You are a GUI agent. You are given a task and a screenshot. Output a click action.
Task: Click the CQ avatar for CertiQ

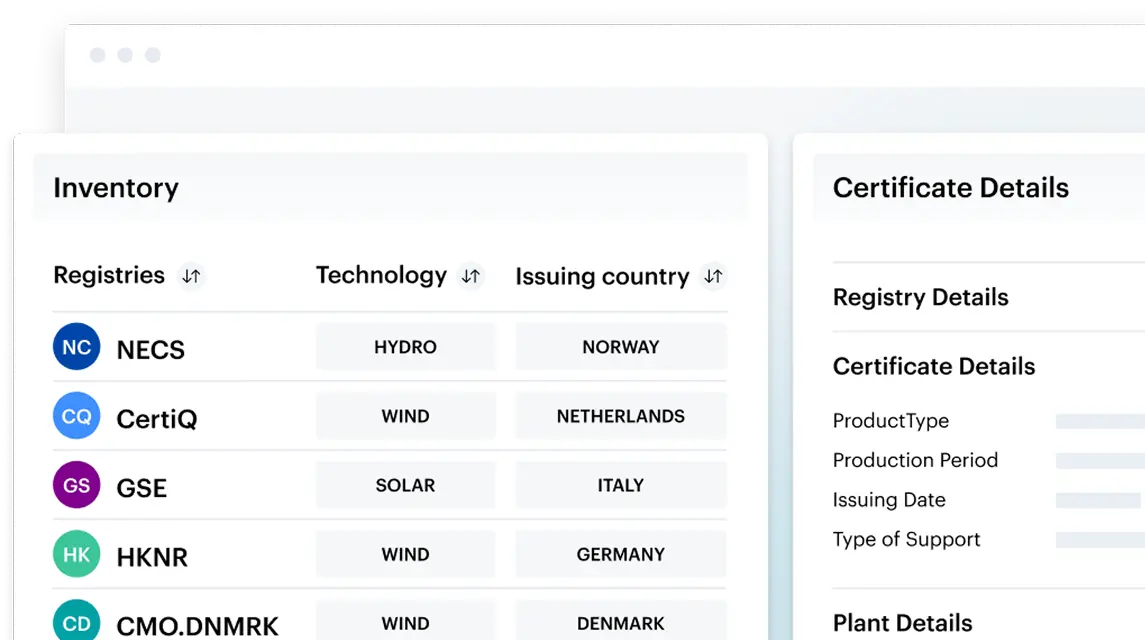(x=77, y=416)
